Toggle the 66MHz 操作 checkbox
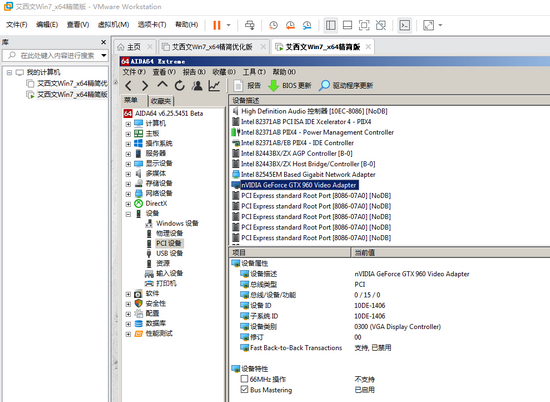550x402 pixels. pos(244,379)
